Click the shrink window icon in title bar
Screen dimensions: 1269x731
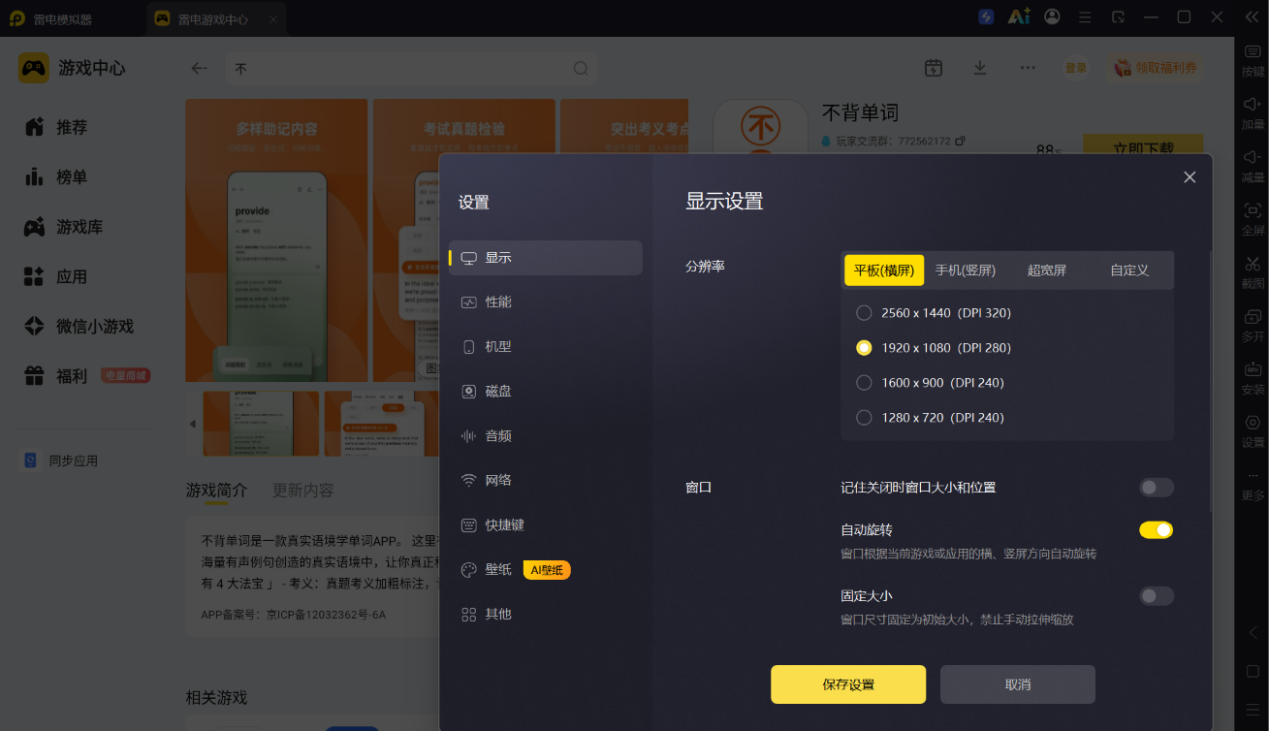click(1118, 17)
